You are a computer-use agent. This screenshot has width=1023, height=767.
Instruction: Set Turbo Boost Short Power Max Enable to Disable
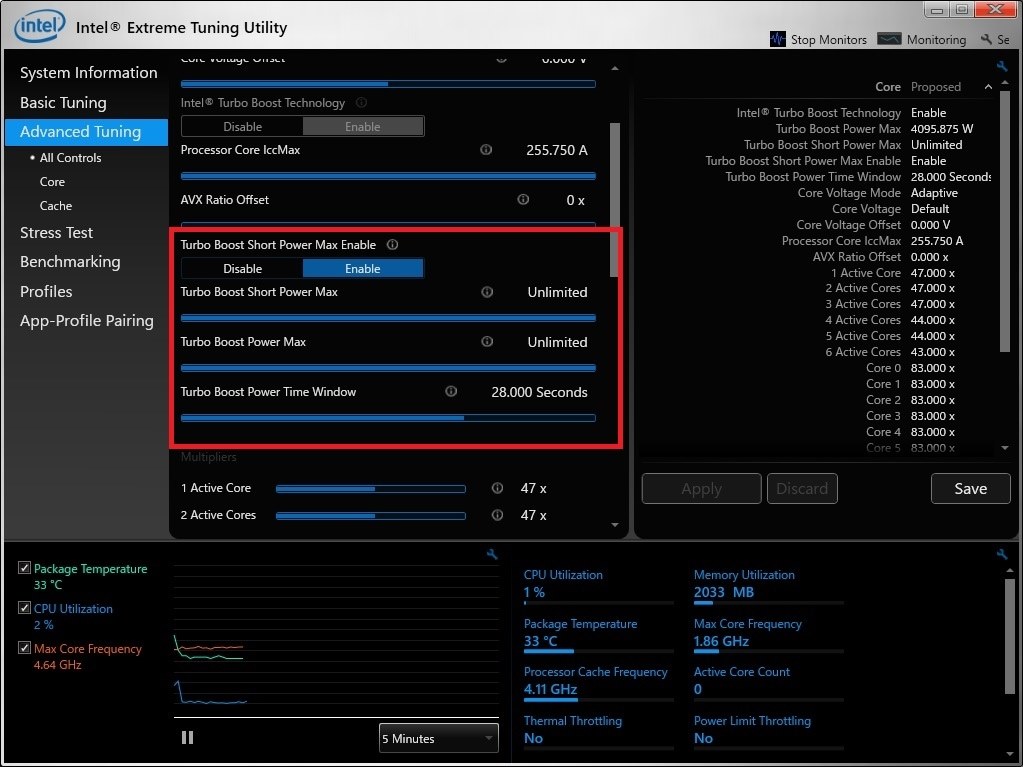click(242, 269)
